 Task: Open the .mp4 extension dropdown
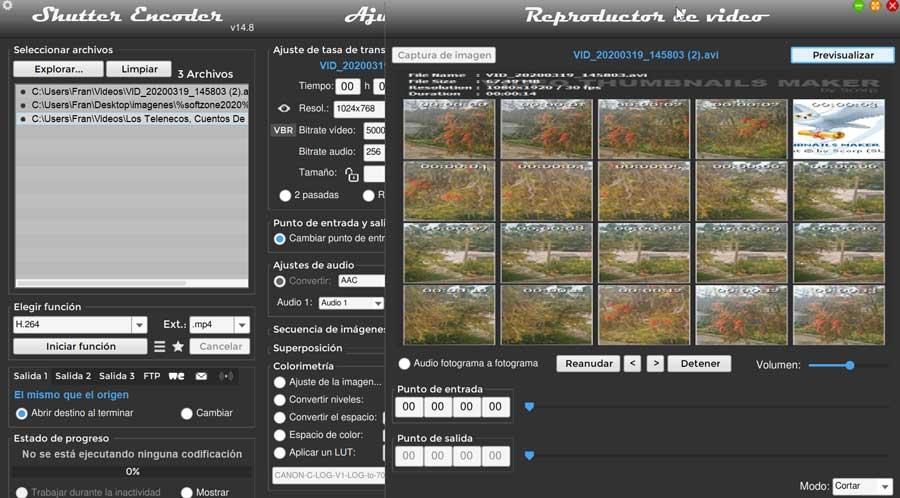click(242, 325)
